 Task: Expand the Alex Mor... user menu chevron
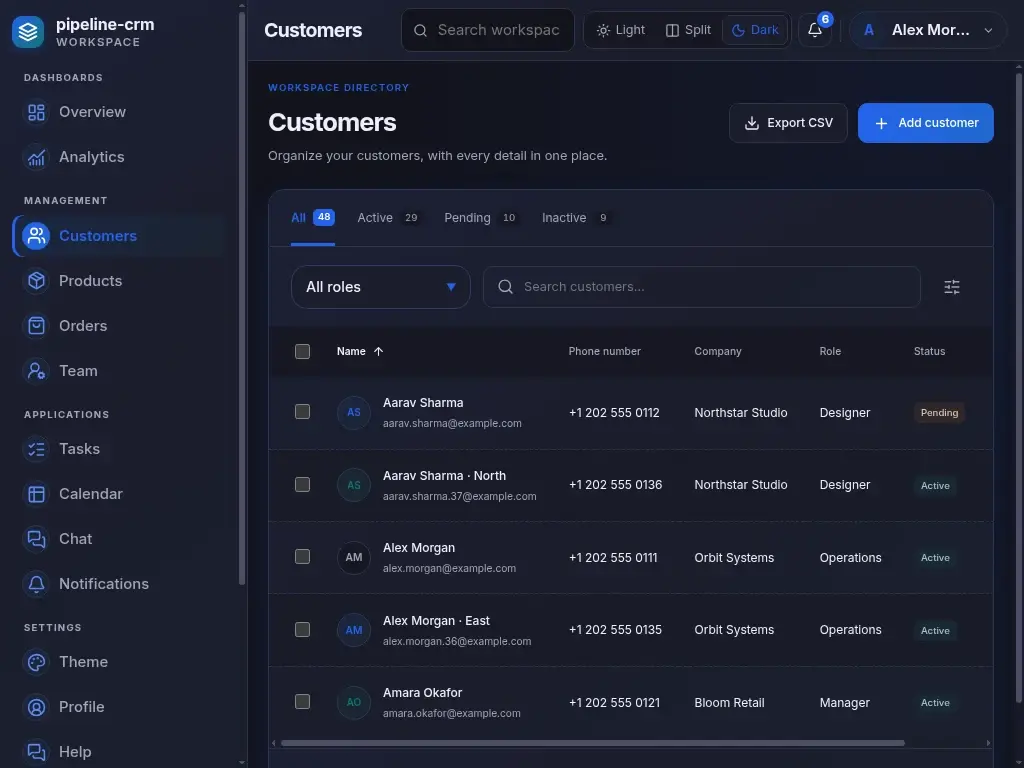pos(988,31)
